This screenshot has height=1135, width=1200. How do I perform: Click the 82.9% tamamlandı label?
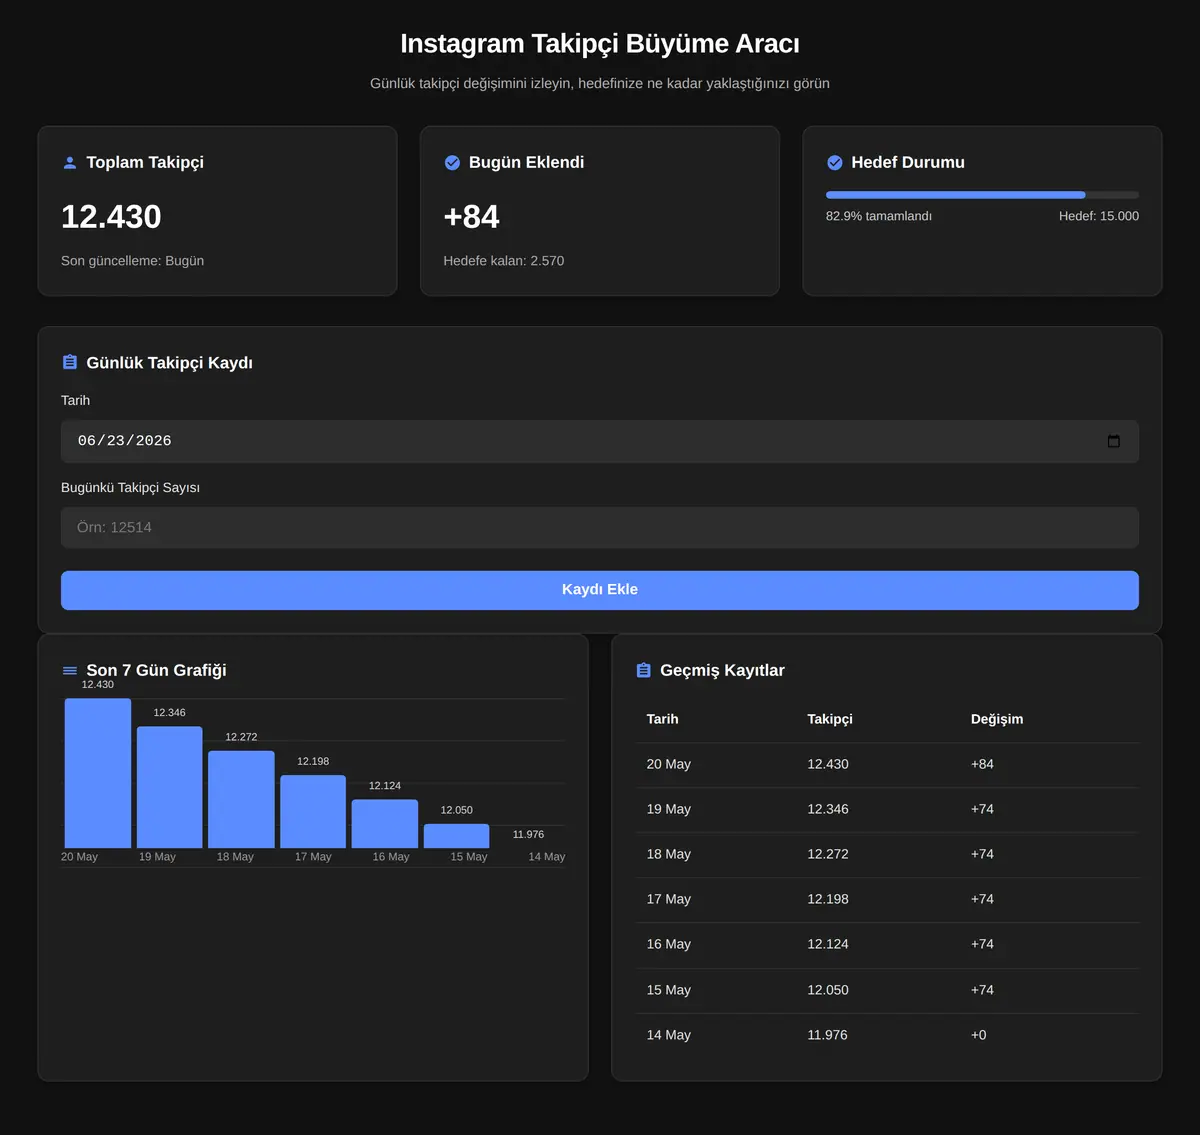(879, 216)
